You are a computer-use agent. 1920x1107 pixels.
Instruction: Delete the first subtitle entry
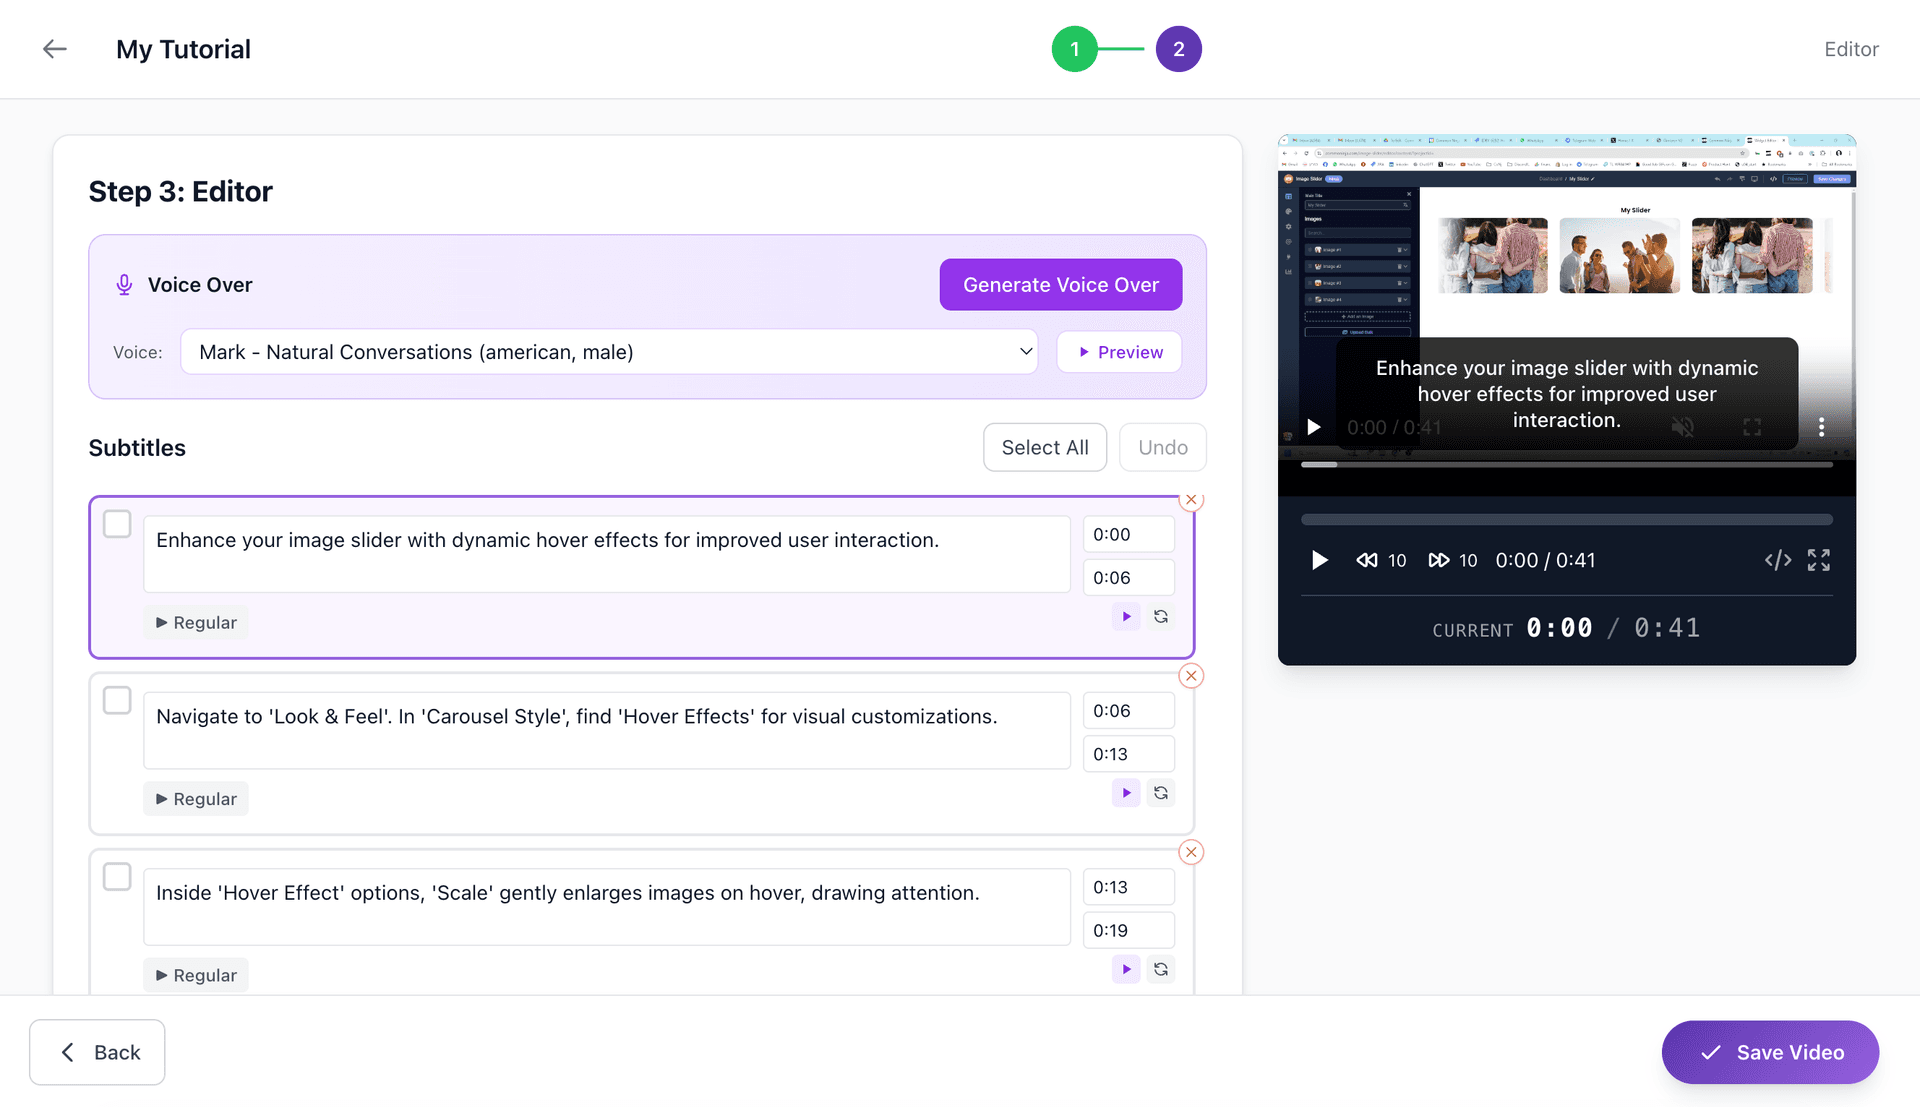[1191, 500]
